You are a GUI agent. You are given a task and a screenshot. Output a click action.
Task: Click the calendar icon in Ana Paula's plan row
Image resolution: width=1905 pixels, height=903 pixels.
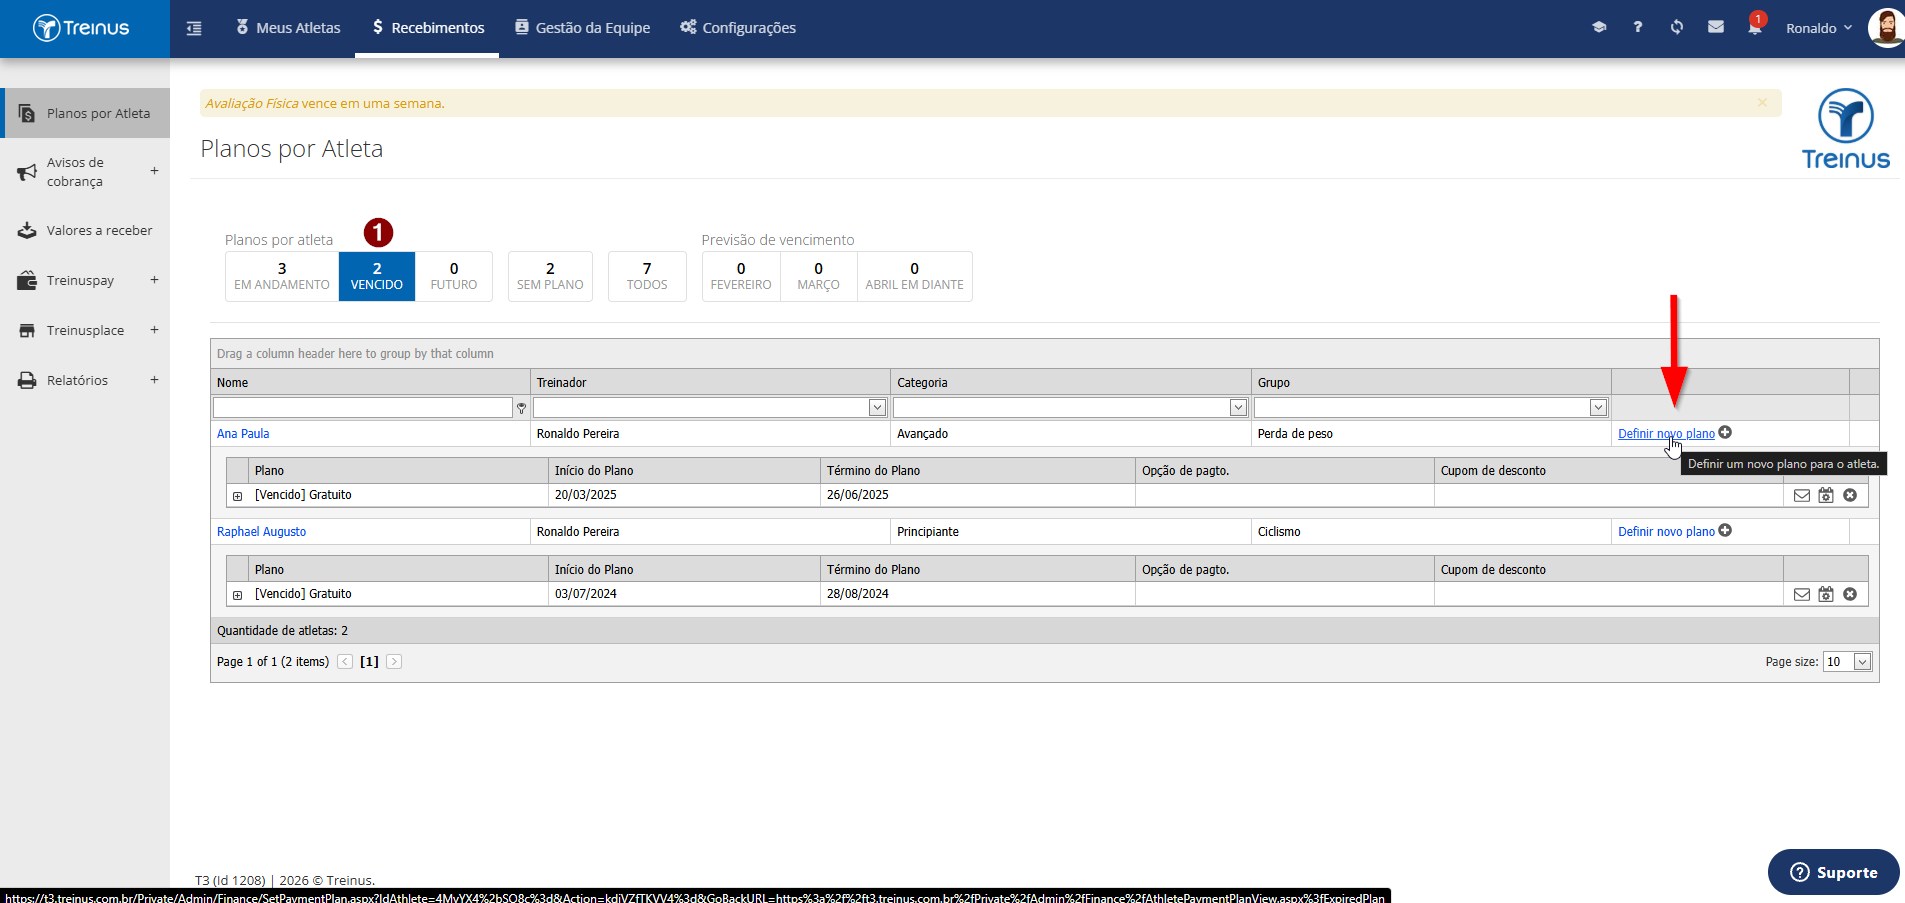[1826, 495]
